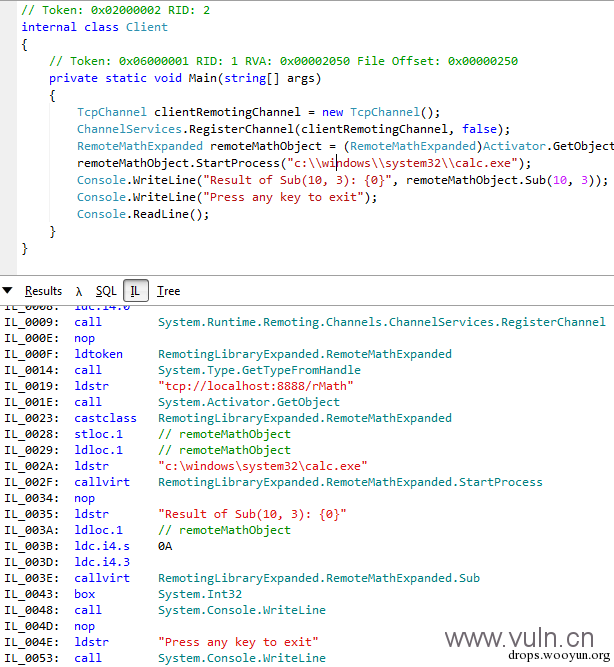
Task: Select IL_000F ldtoken row
Action: coord(228,354)
